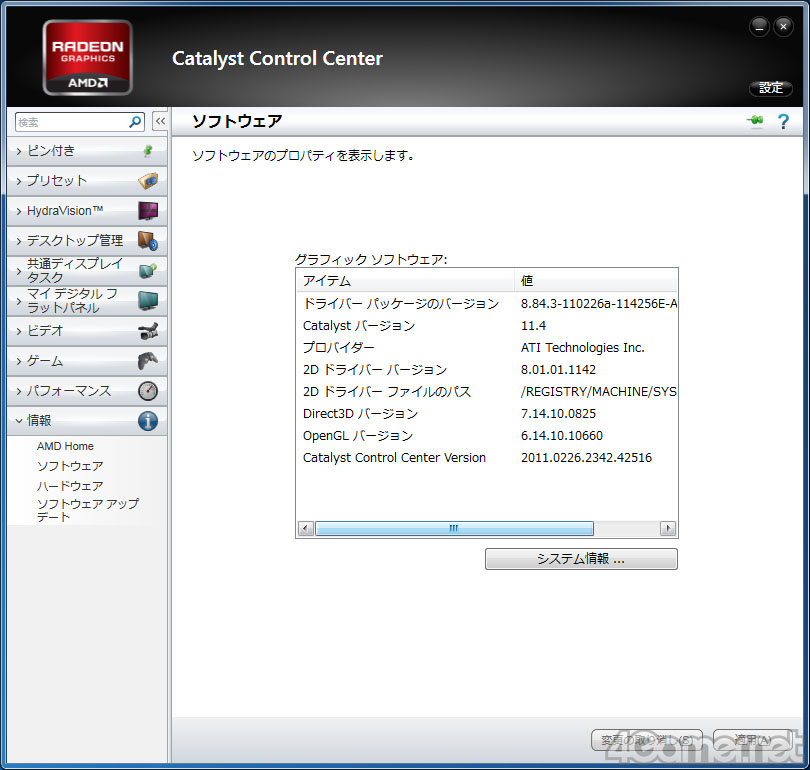Expand the ピン付き section
Viewport: 810px width, 770px height.
[87, 151]
